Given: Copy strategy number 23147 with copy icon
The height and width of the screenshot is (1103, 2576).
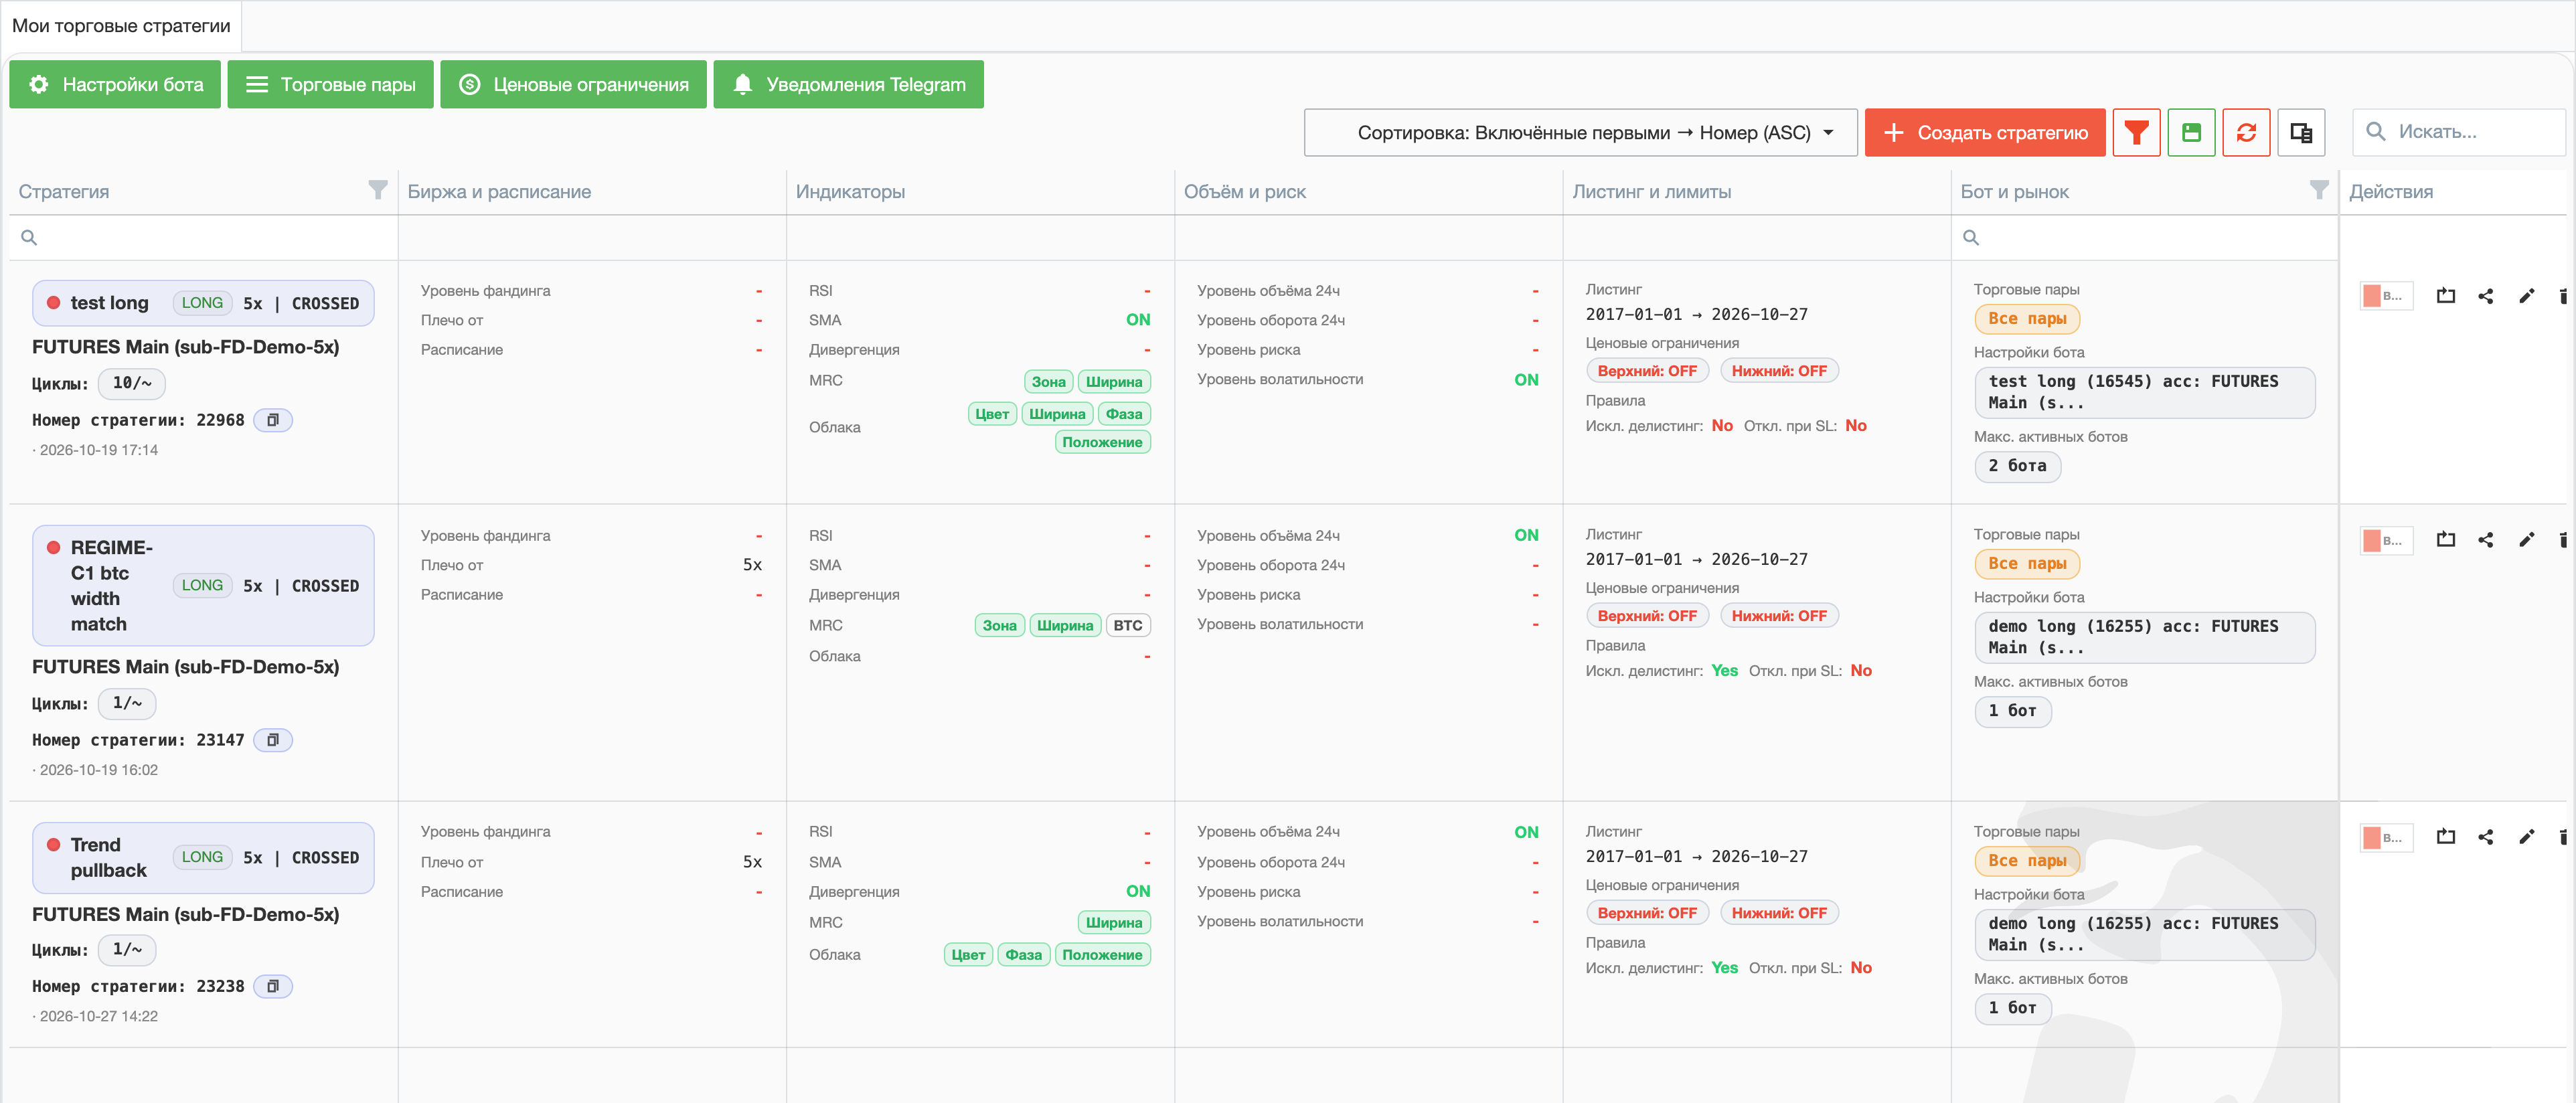Looking at the screenshot, I should coord(273,740).
